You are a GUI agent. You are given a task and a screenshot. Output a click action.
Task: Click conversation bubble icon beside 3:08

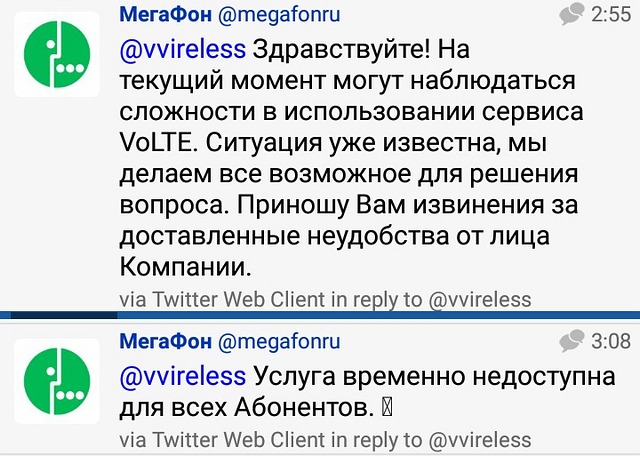571,340
